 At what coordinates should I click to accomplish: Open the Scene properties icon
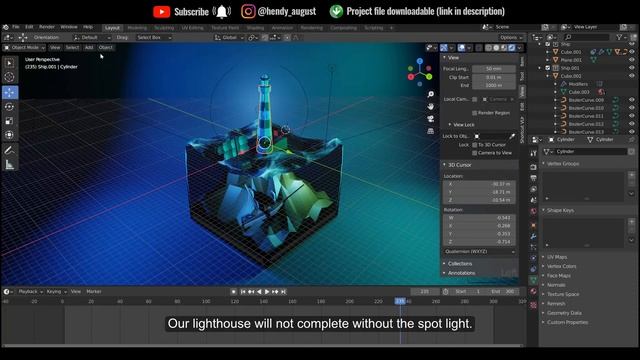(x=533, y=200)
